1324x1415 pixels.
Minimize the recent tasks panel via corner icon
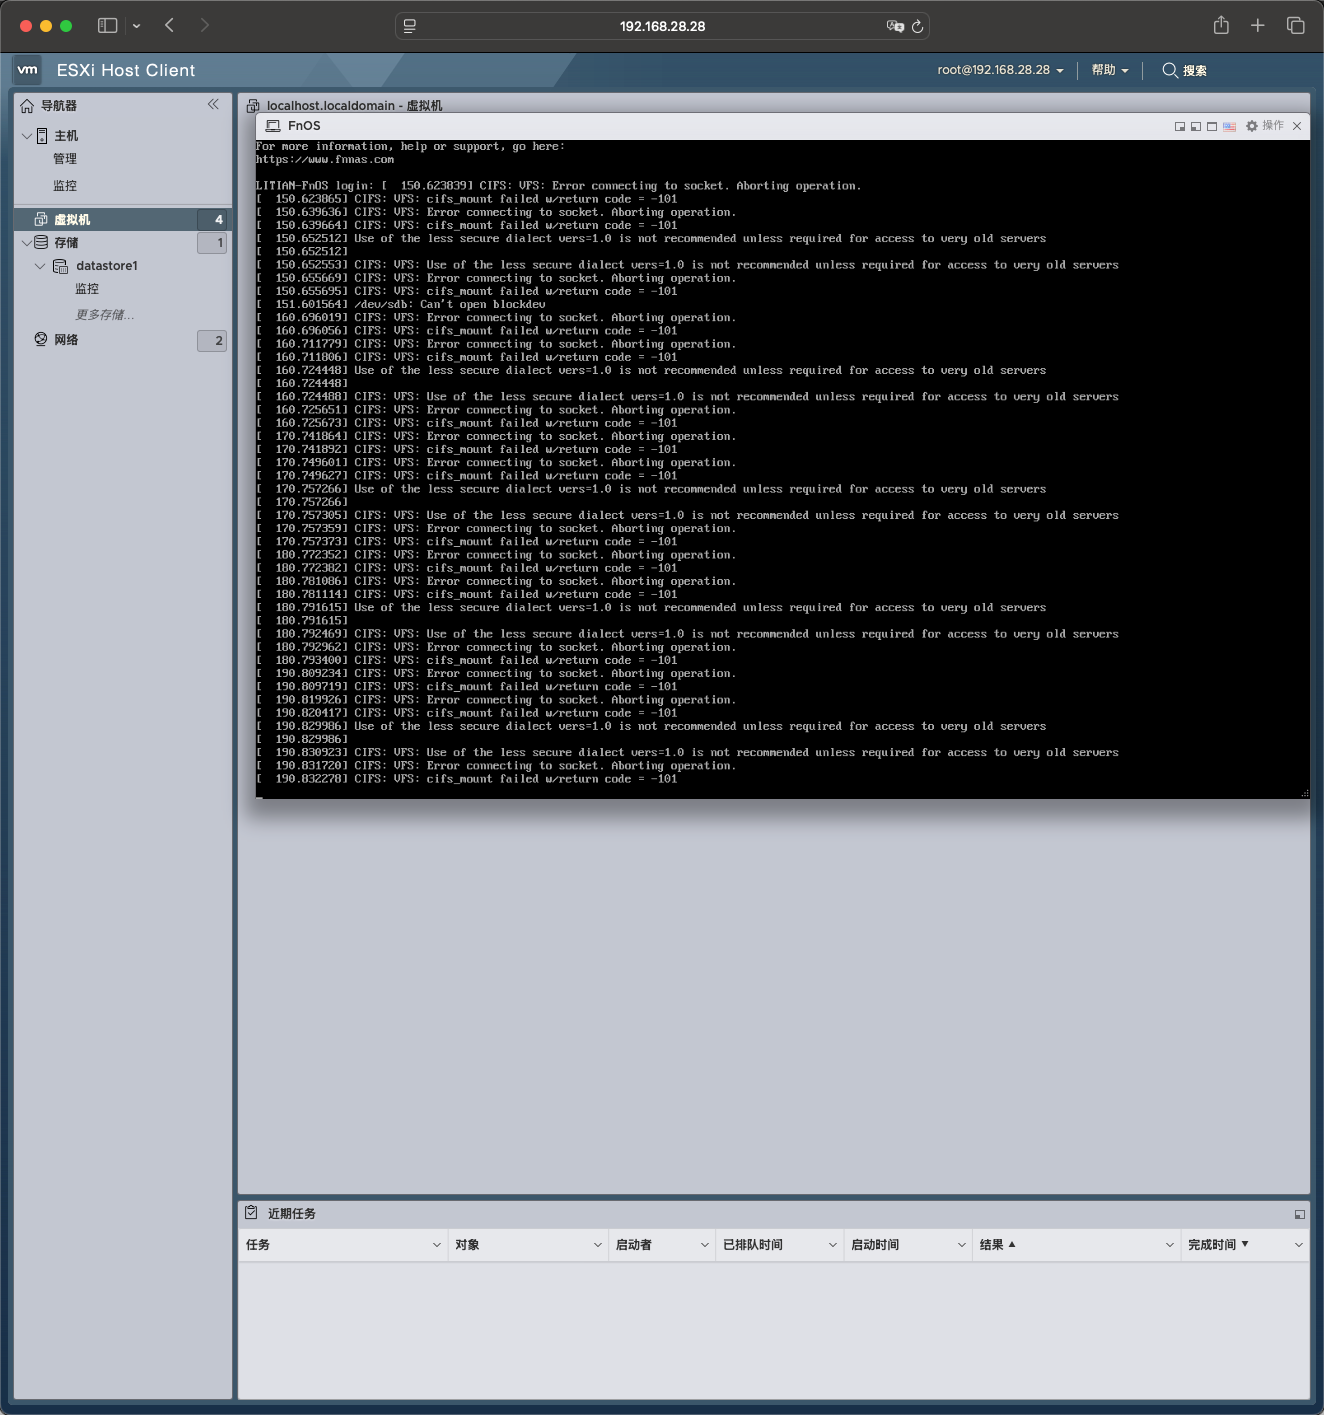(x=1299, y=1214)
